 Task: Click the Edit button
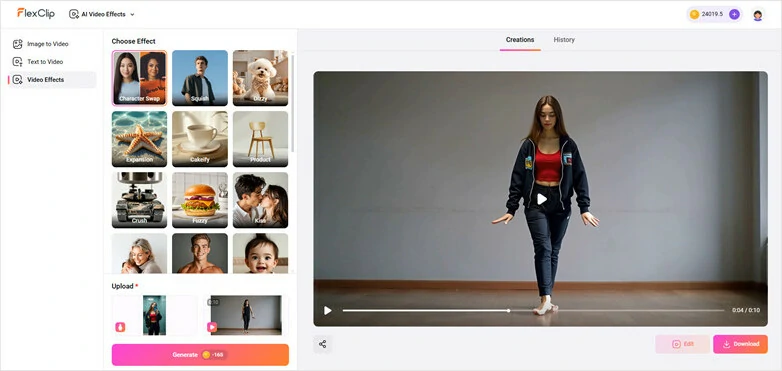683,344
